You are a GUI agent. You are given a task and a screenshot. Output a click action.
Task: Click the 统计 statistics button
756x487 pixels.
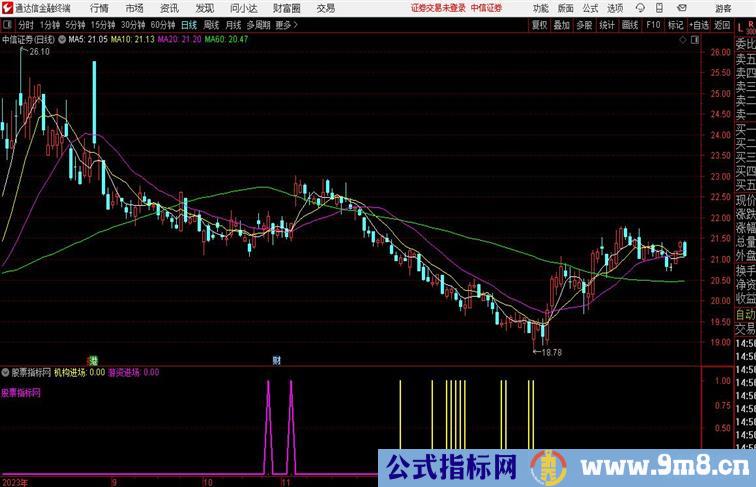coord(607,25)
